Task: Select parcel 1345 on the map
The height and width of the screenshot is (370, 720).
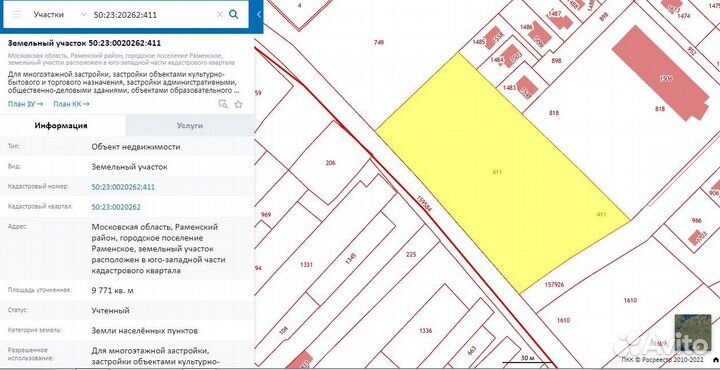Action: (350, 258)
